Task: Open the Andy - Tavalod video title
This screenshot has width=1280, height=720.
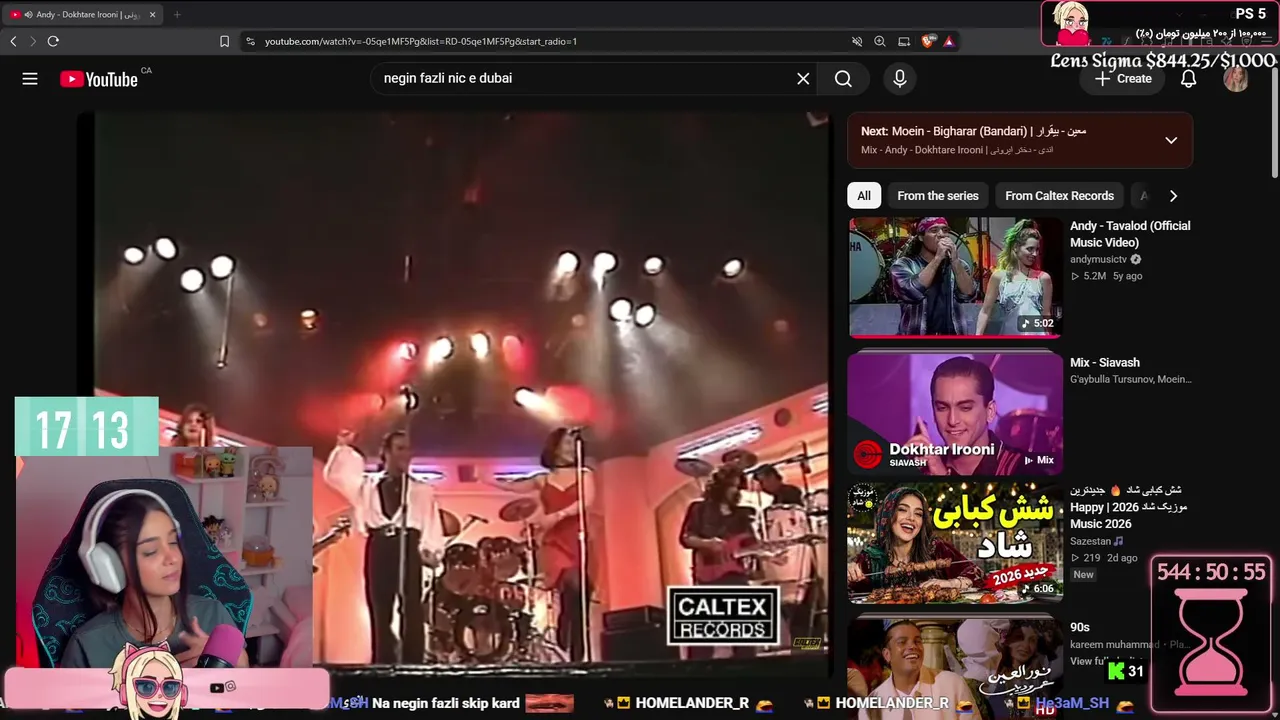Action: point(1130,234)
